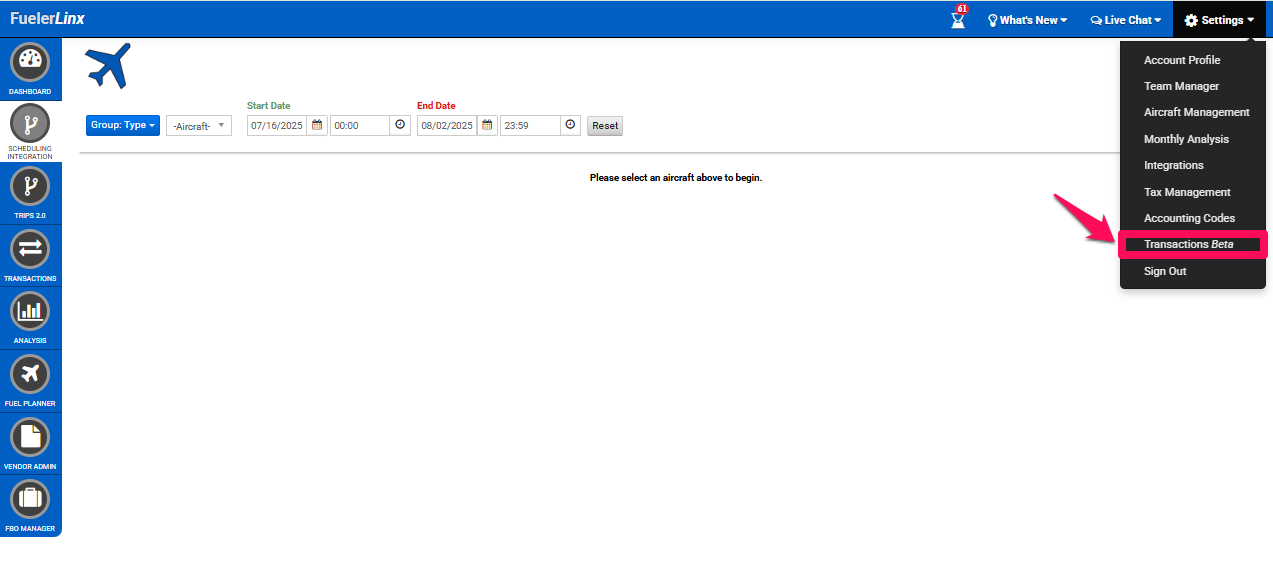The width and height of the screenshot is (1273, 584).
Task: Open the What's New dropdown
Action: pos(1027,20)
